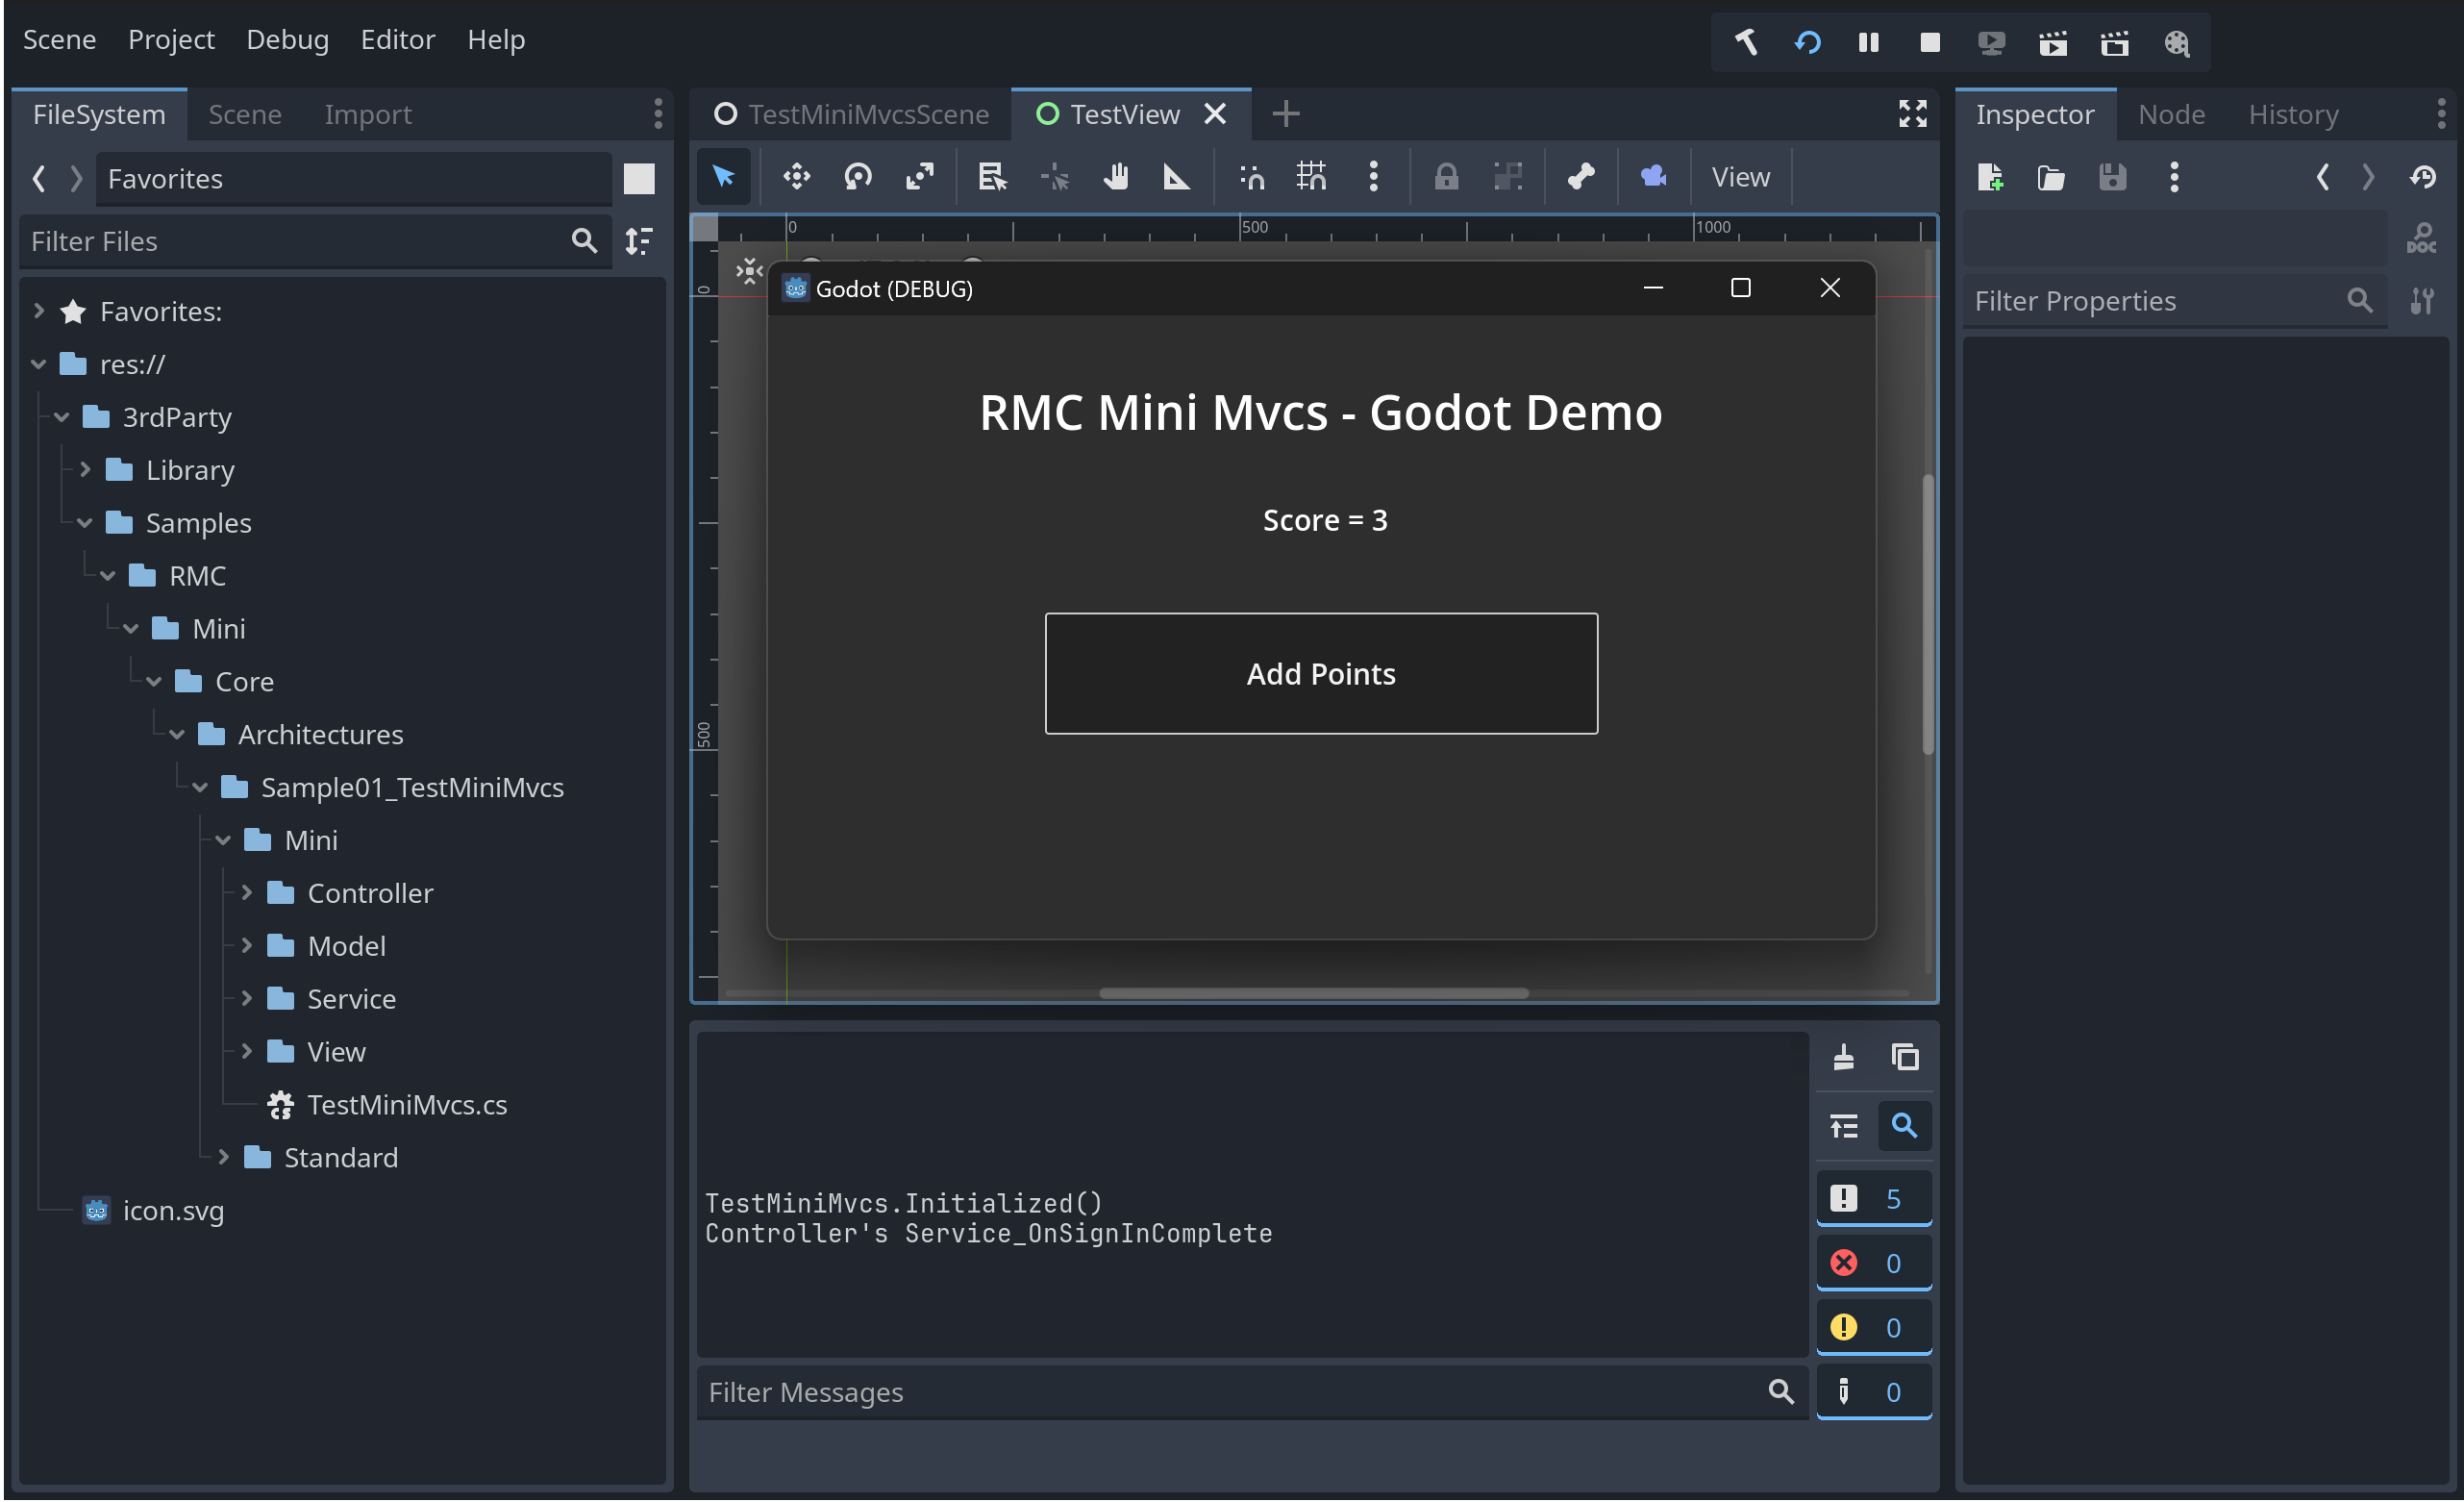The image size is (2464, 1502).
Task: Switch to the Import dock tab
Action: (367, 114)
